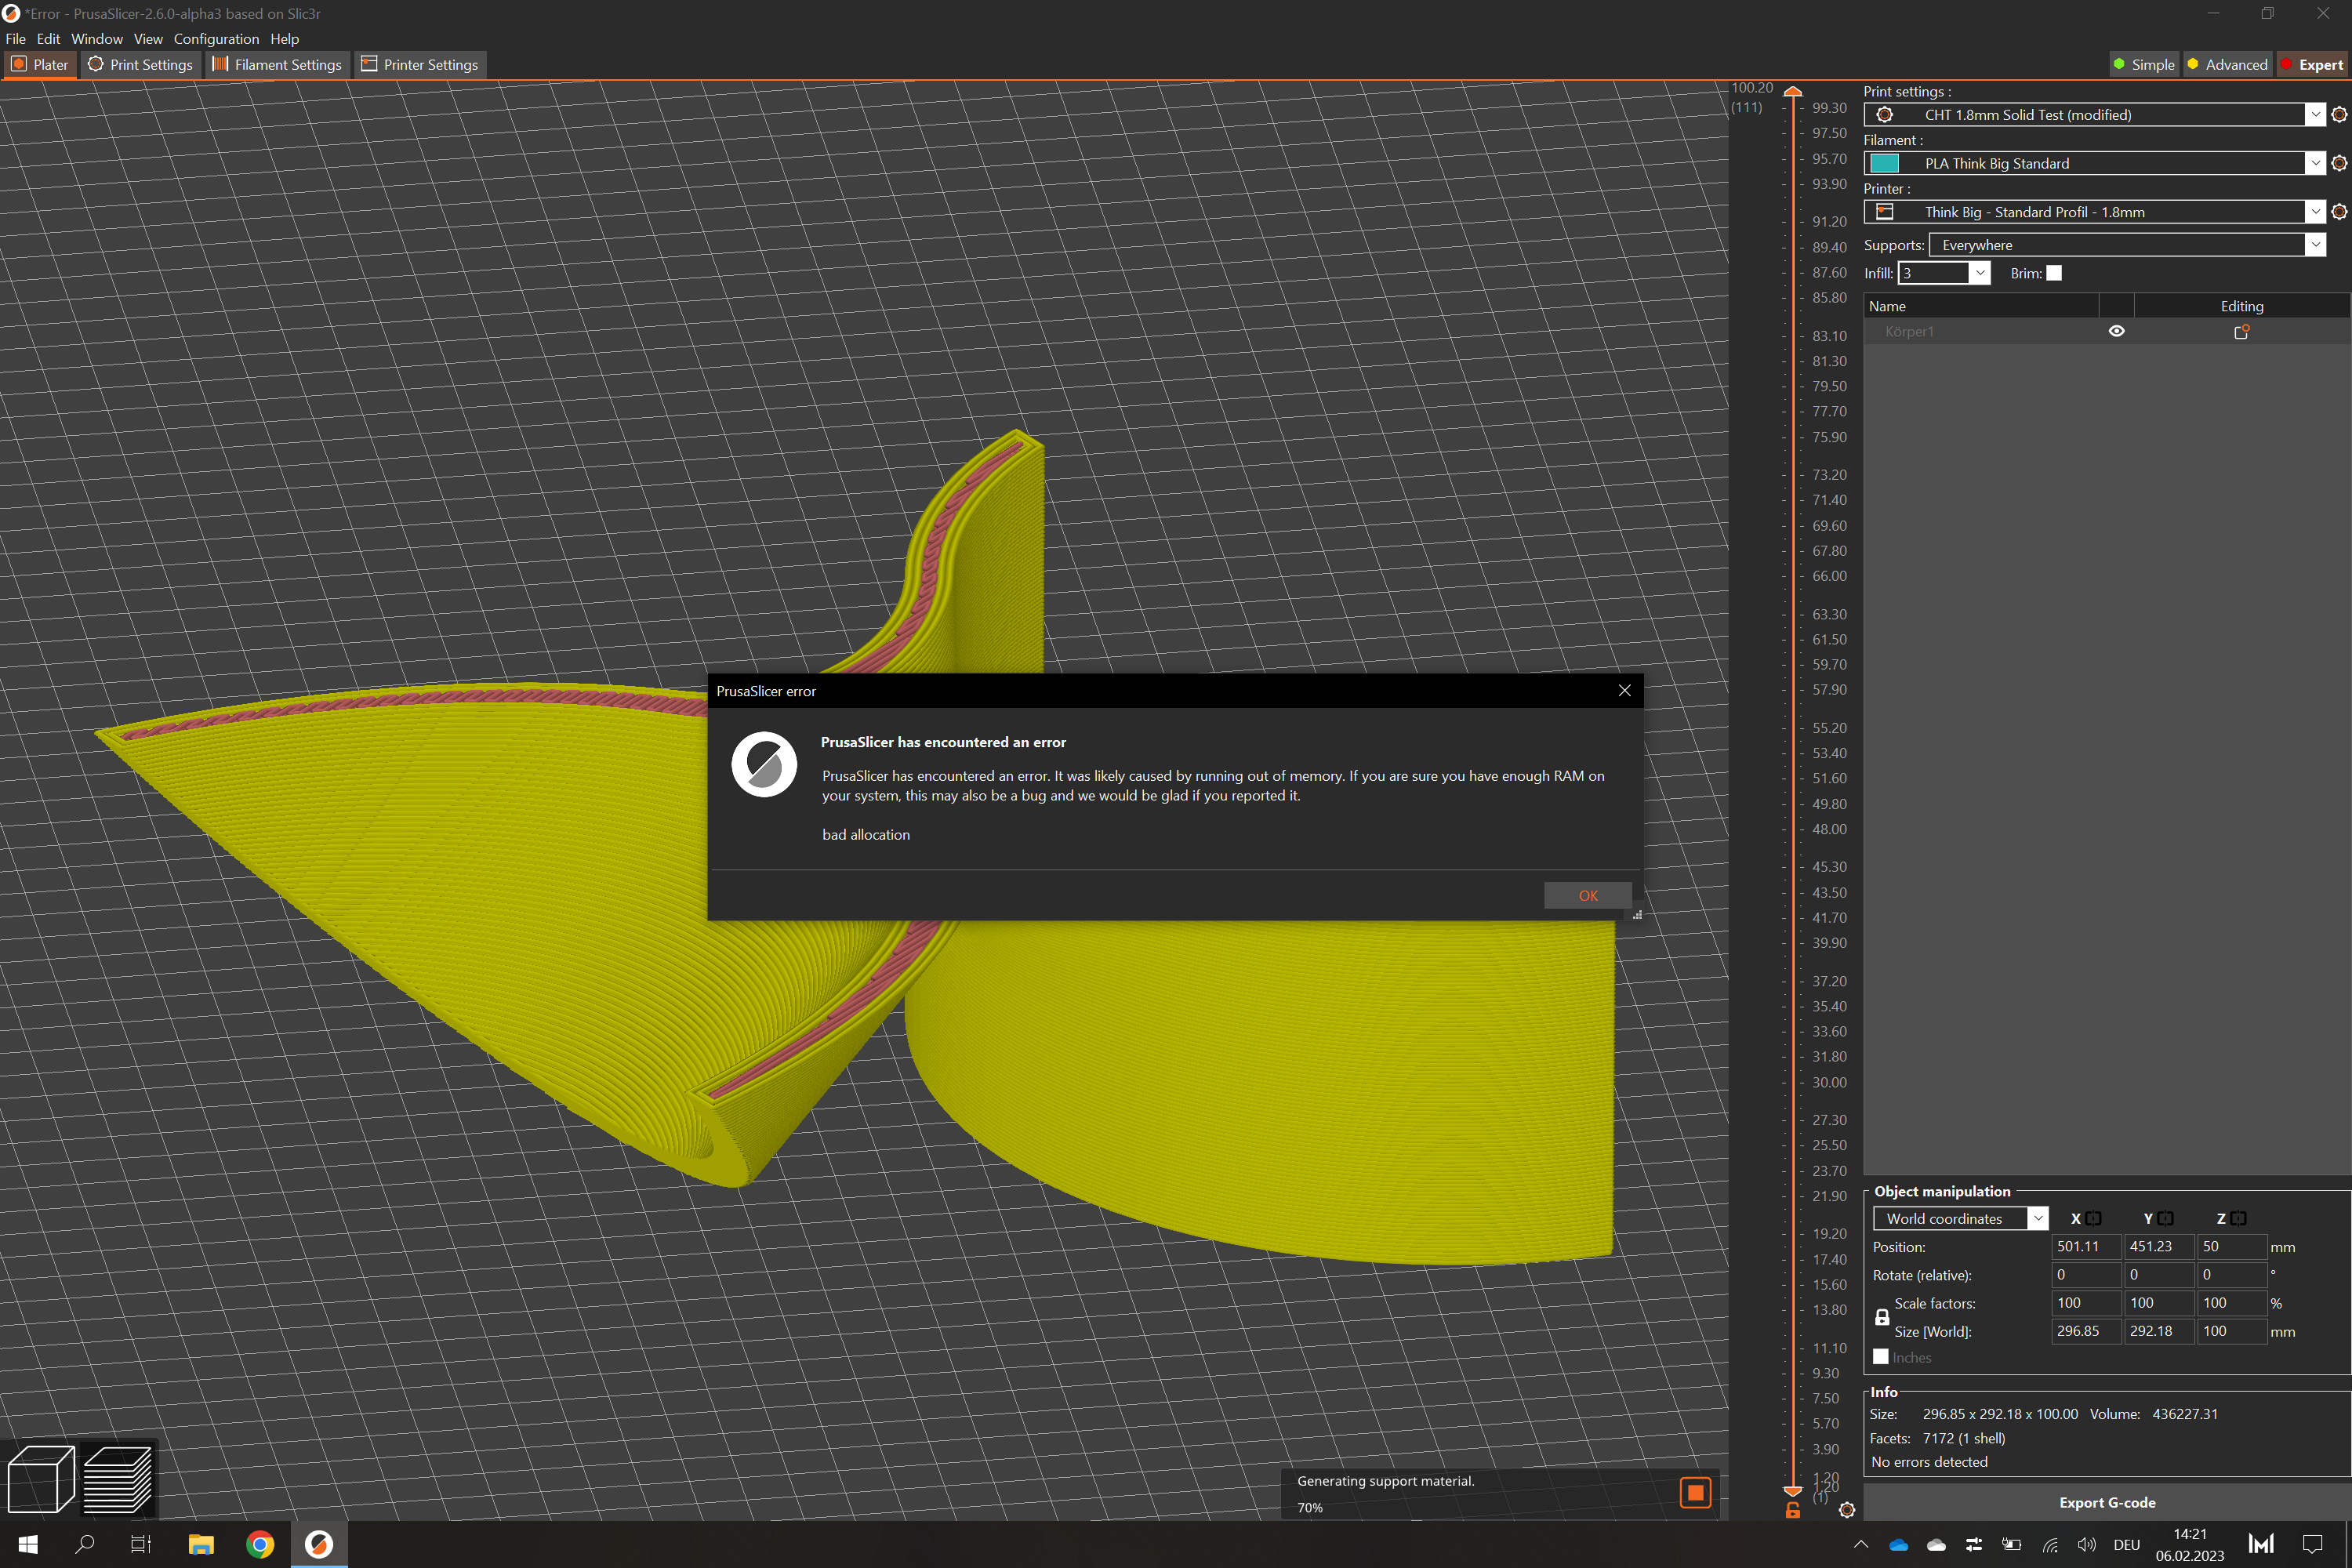2352x1568 pixels.
Task: Switch to the Filament Settings tab
Action: [x=277, y=64]
